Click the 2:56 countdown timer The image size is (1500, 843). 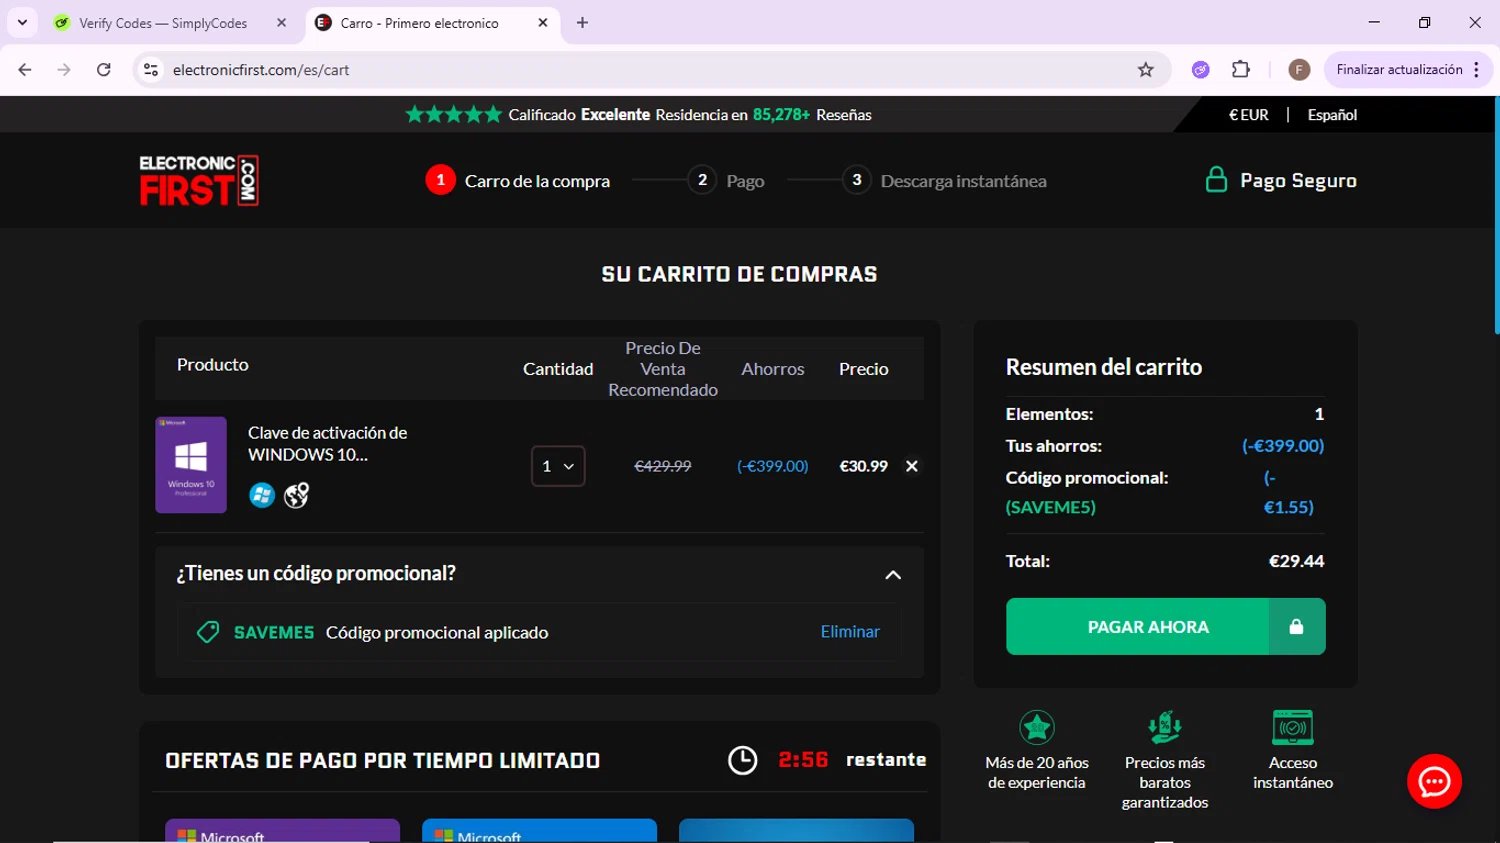coord(803,760)
